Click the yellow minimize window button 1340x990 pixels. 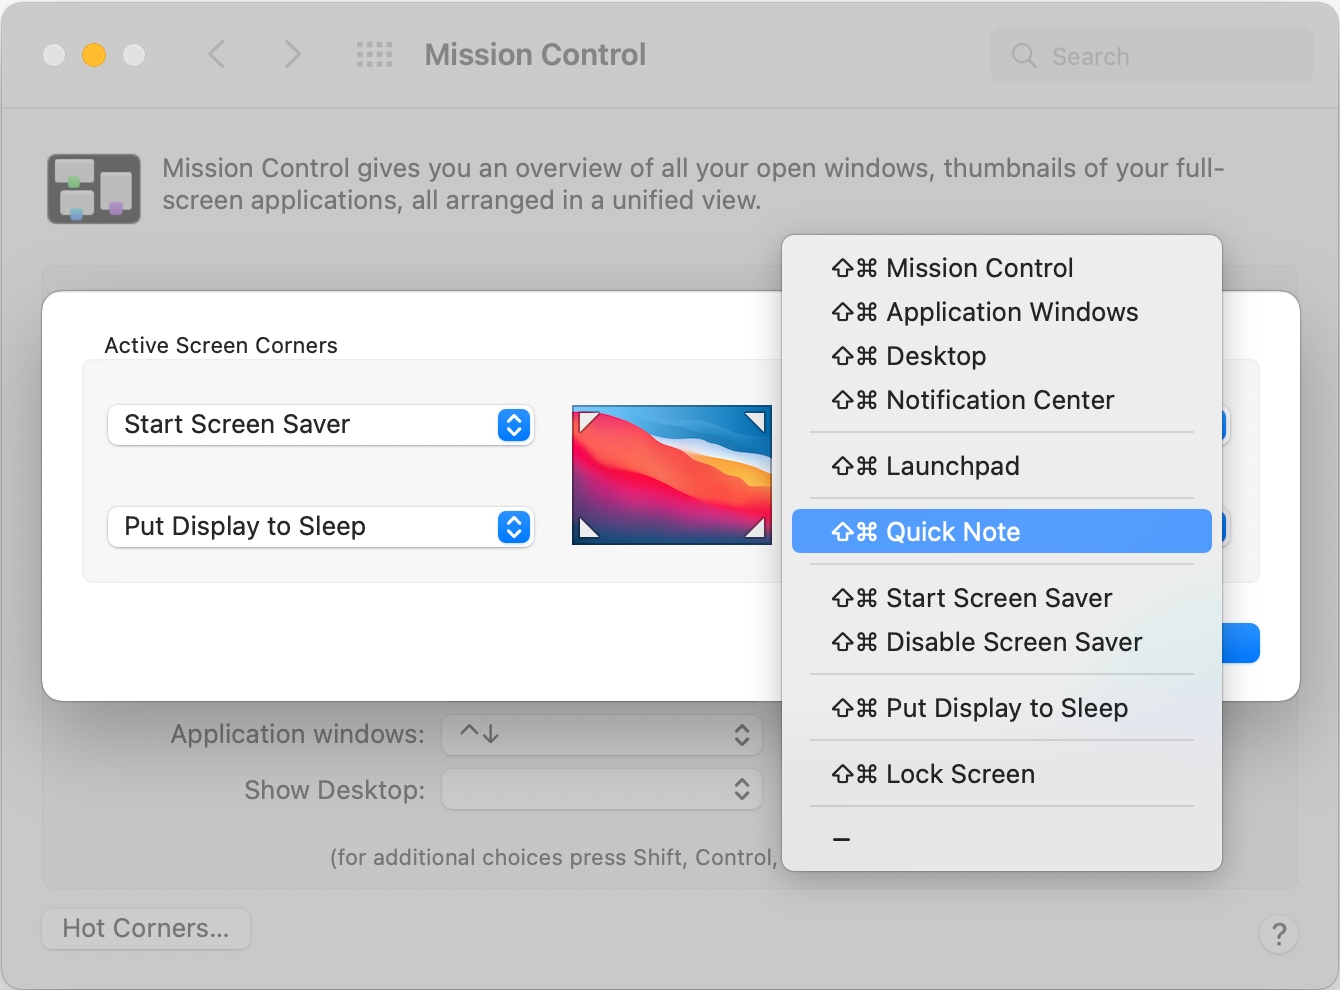(94, 55)
